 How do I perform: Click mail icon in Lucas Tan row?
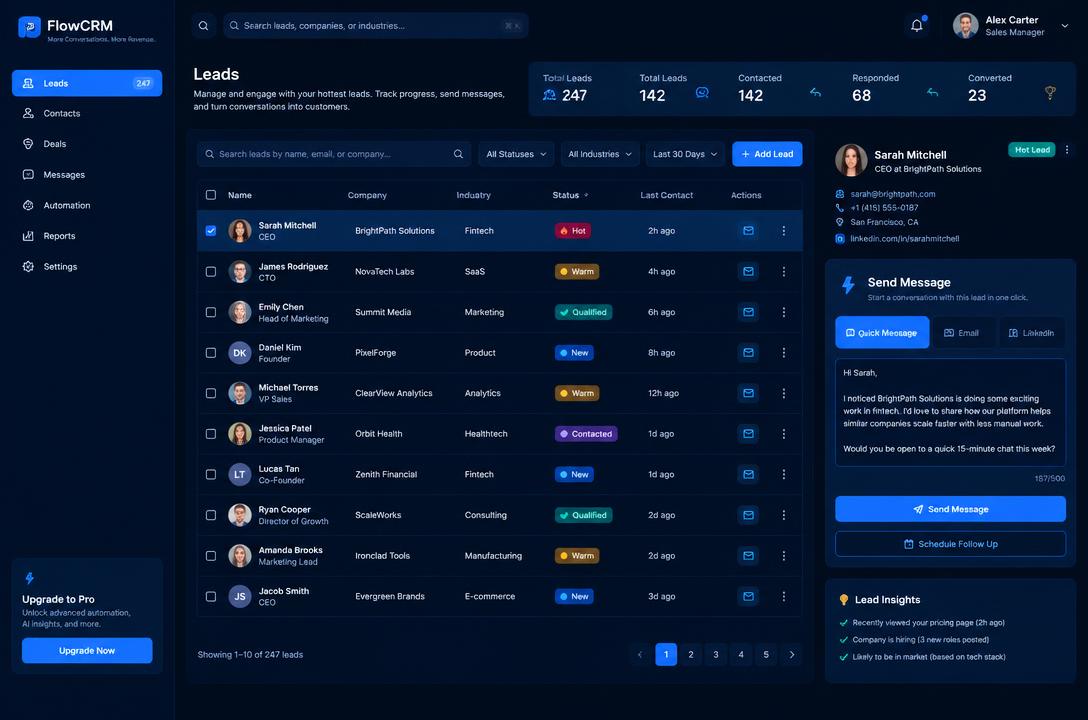(x=748, y=474)
